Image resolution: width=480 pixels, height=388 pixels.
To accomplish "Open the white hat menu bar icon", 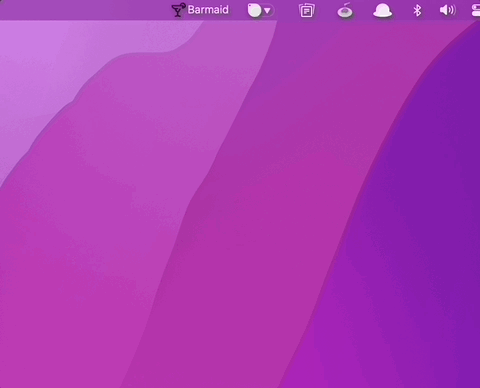I will tap(382, 11).
